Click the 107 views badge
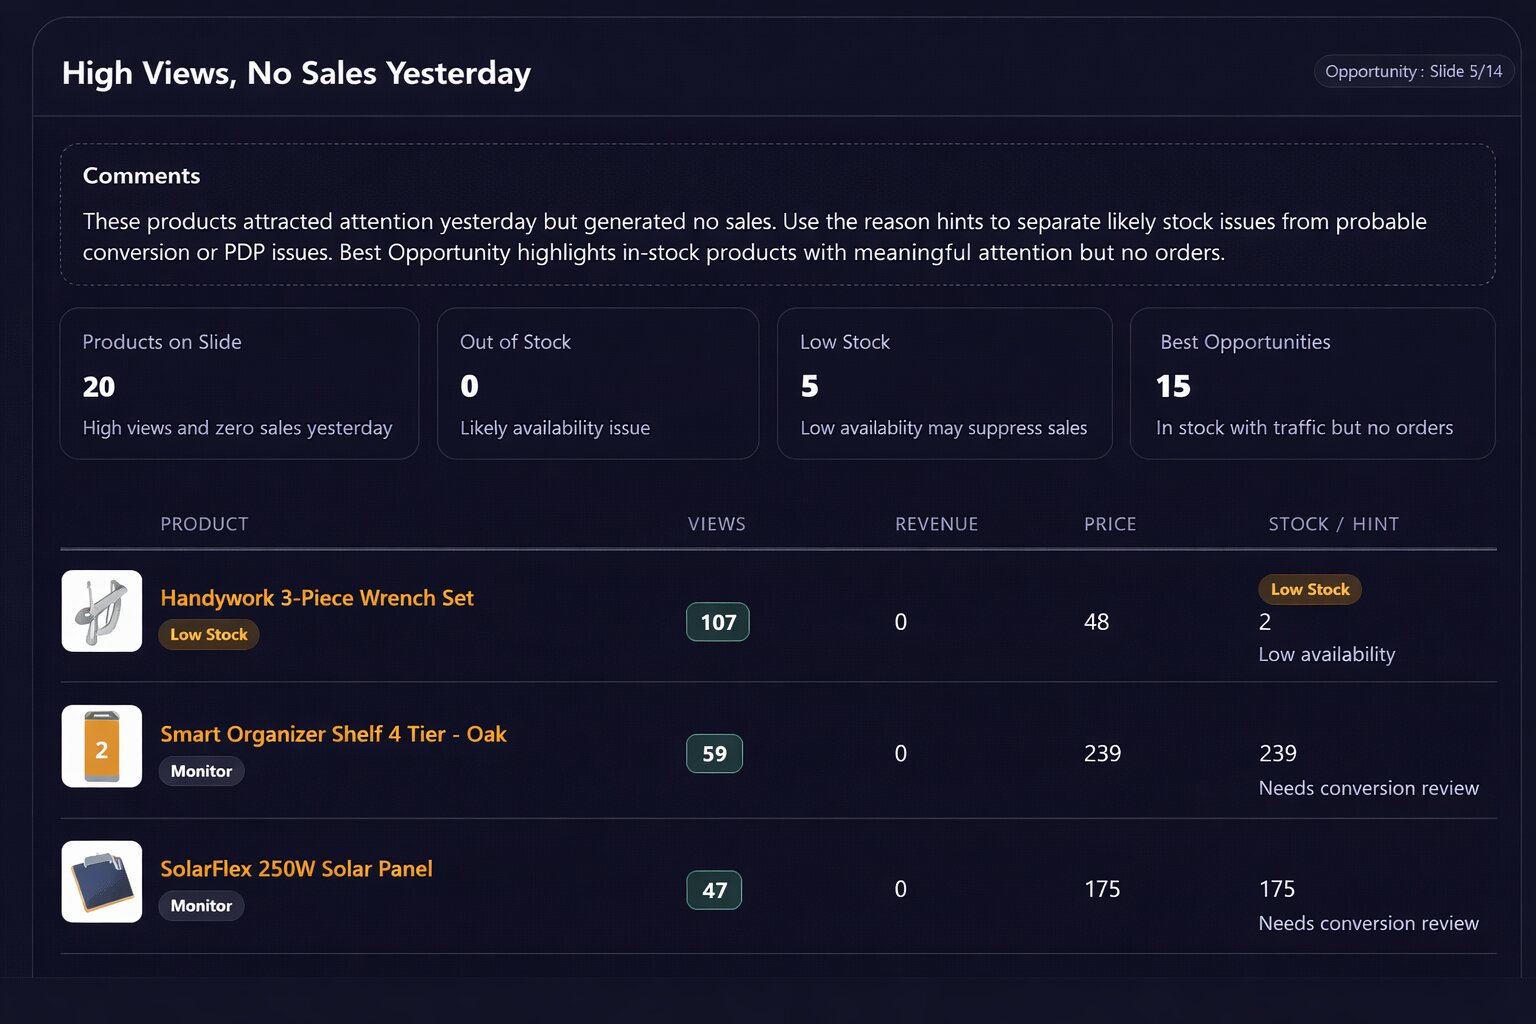1536x1024 pixels. pos(718,622)
